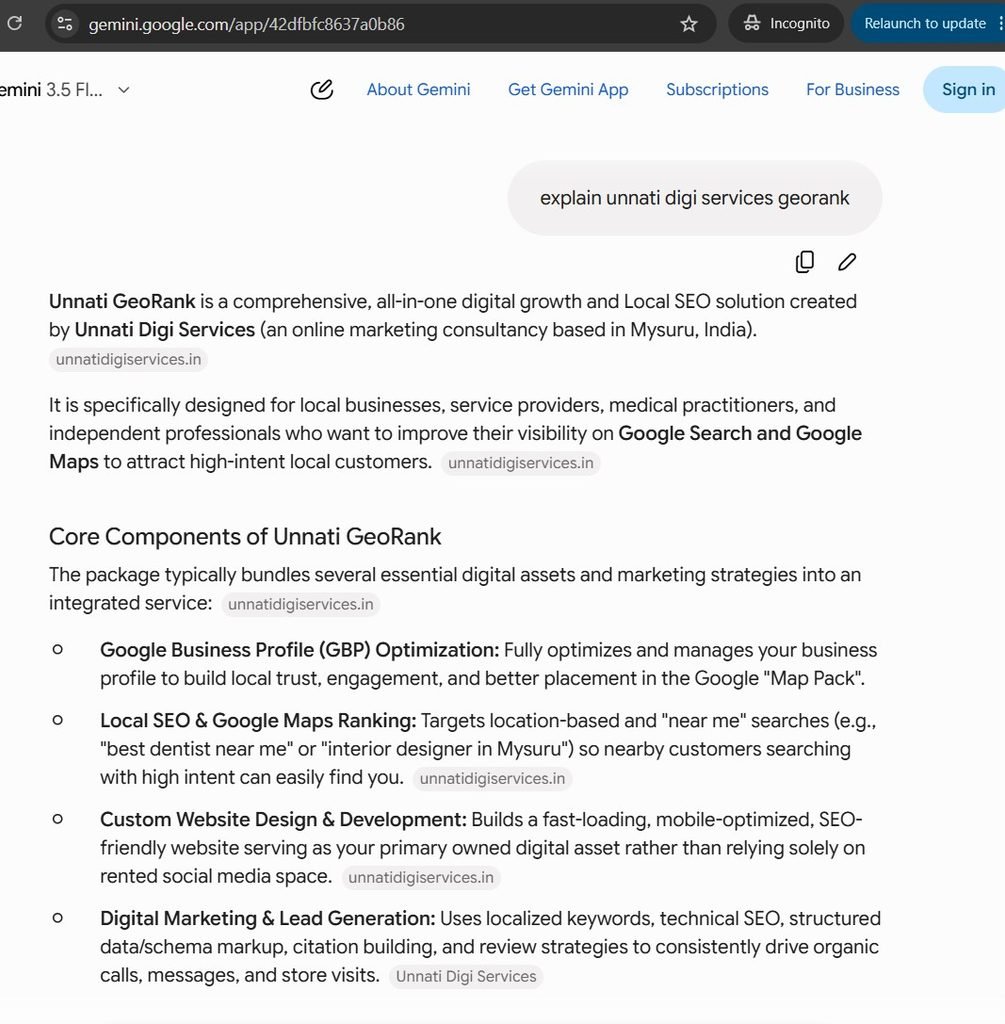Open source chip after 'integrated service:'

(300, 604)
